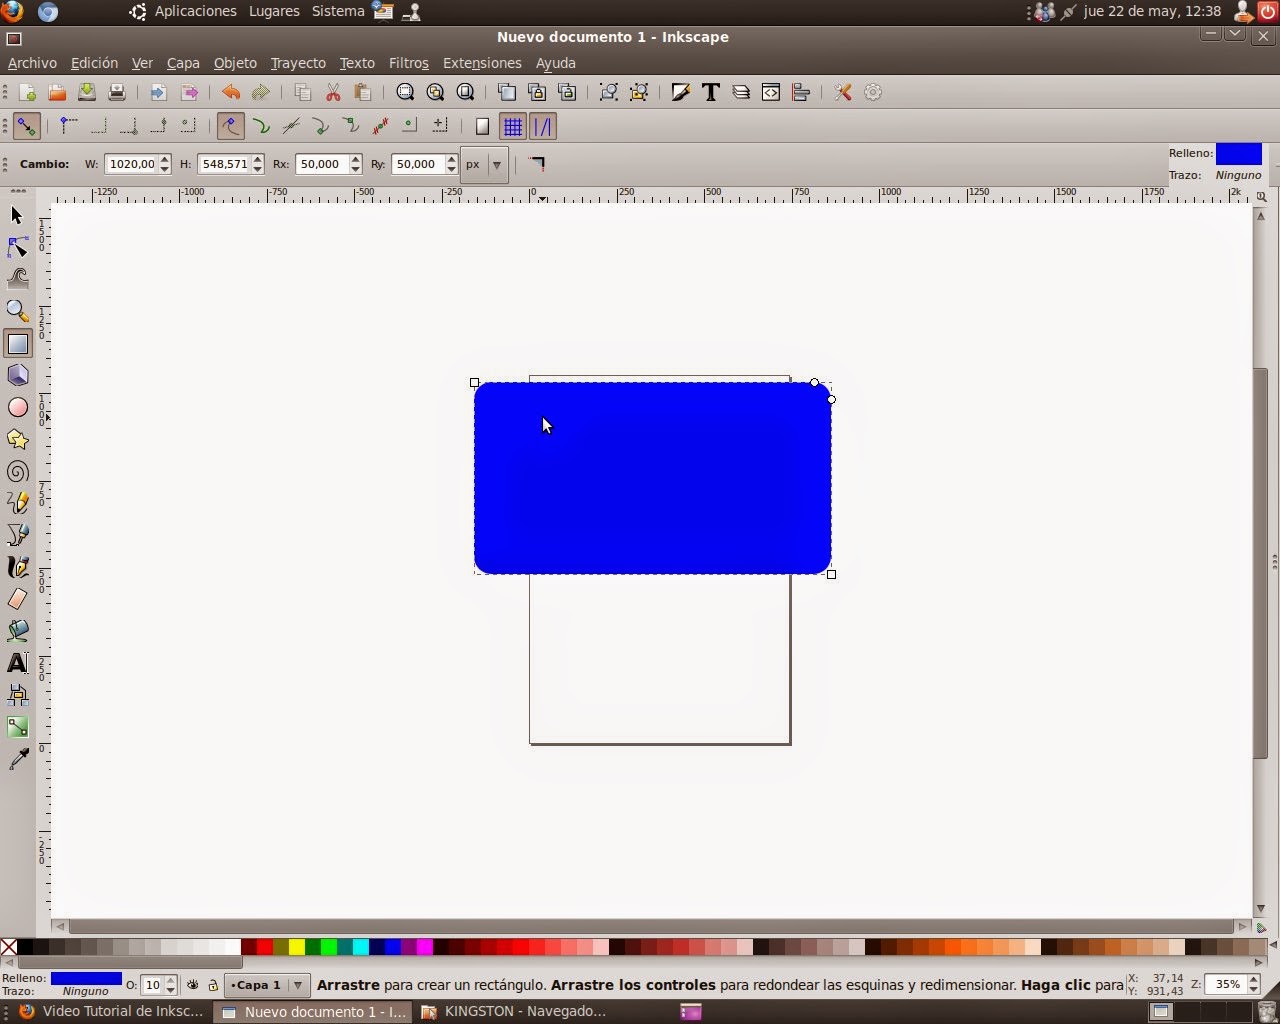Image resolution: width=1280 pixels, height=1024 pixels.
Task: Open the px units dropdown
Action: [x=485, y=164]
